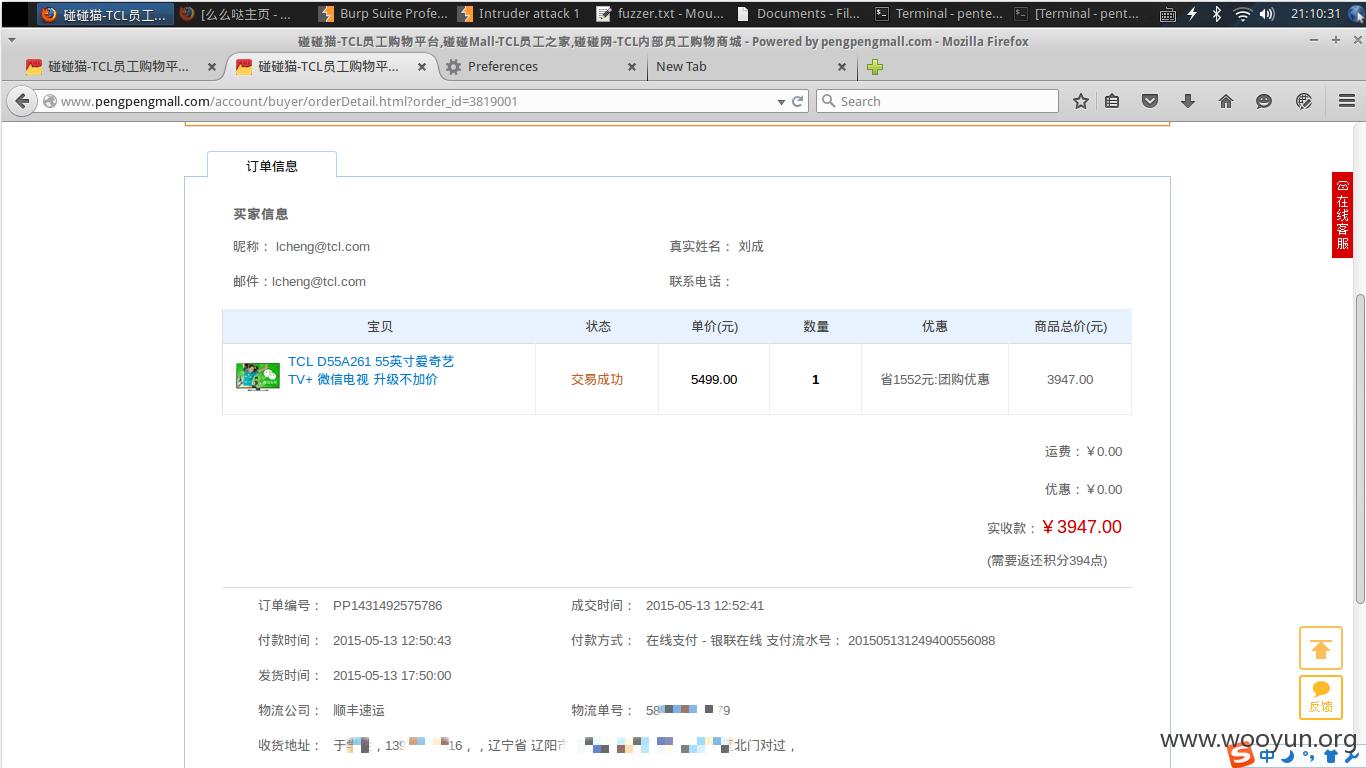Open the 在线客服 red side button
The width and height of the screenshot is (1366, 768).
click(1342, 214)
